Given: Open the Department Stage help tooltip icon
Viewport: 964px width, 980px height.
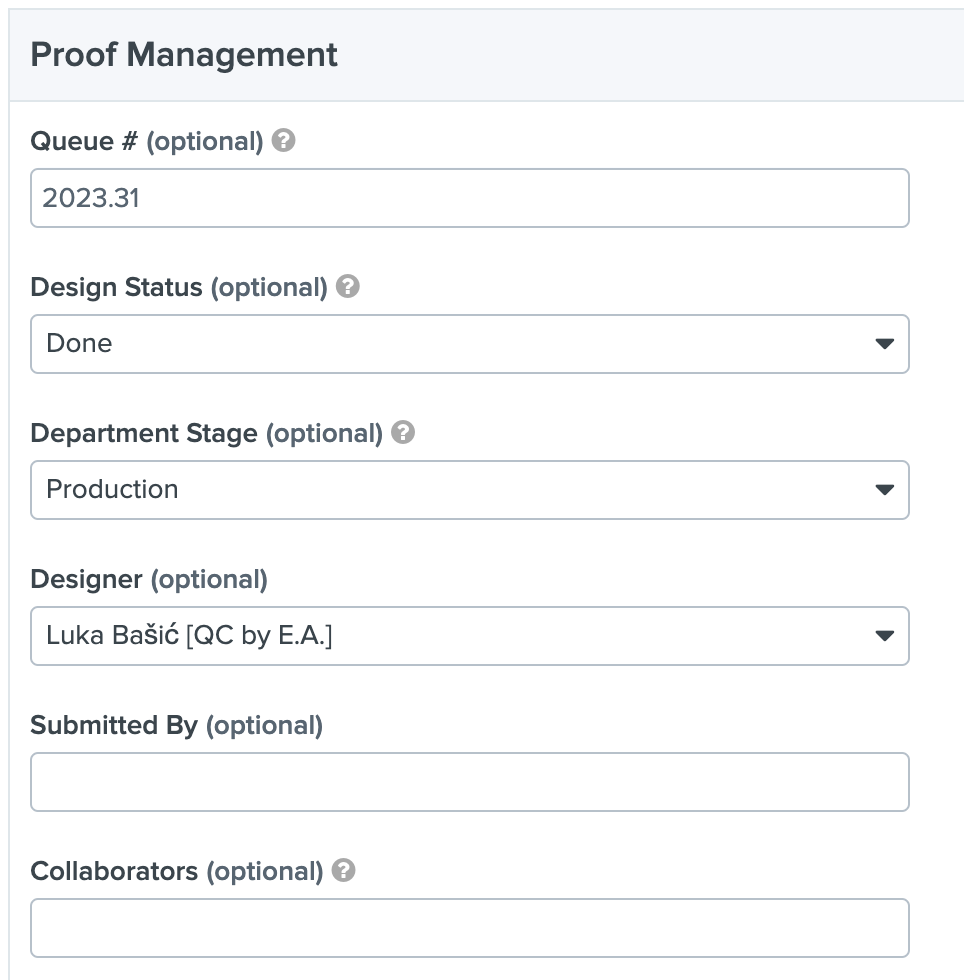Looking at the screenshot, I should coord(403,433).
